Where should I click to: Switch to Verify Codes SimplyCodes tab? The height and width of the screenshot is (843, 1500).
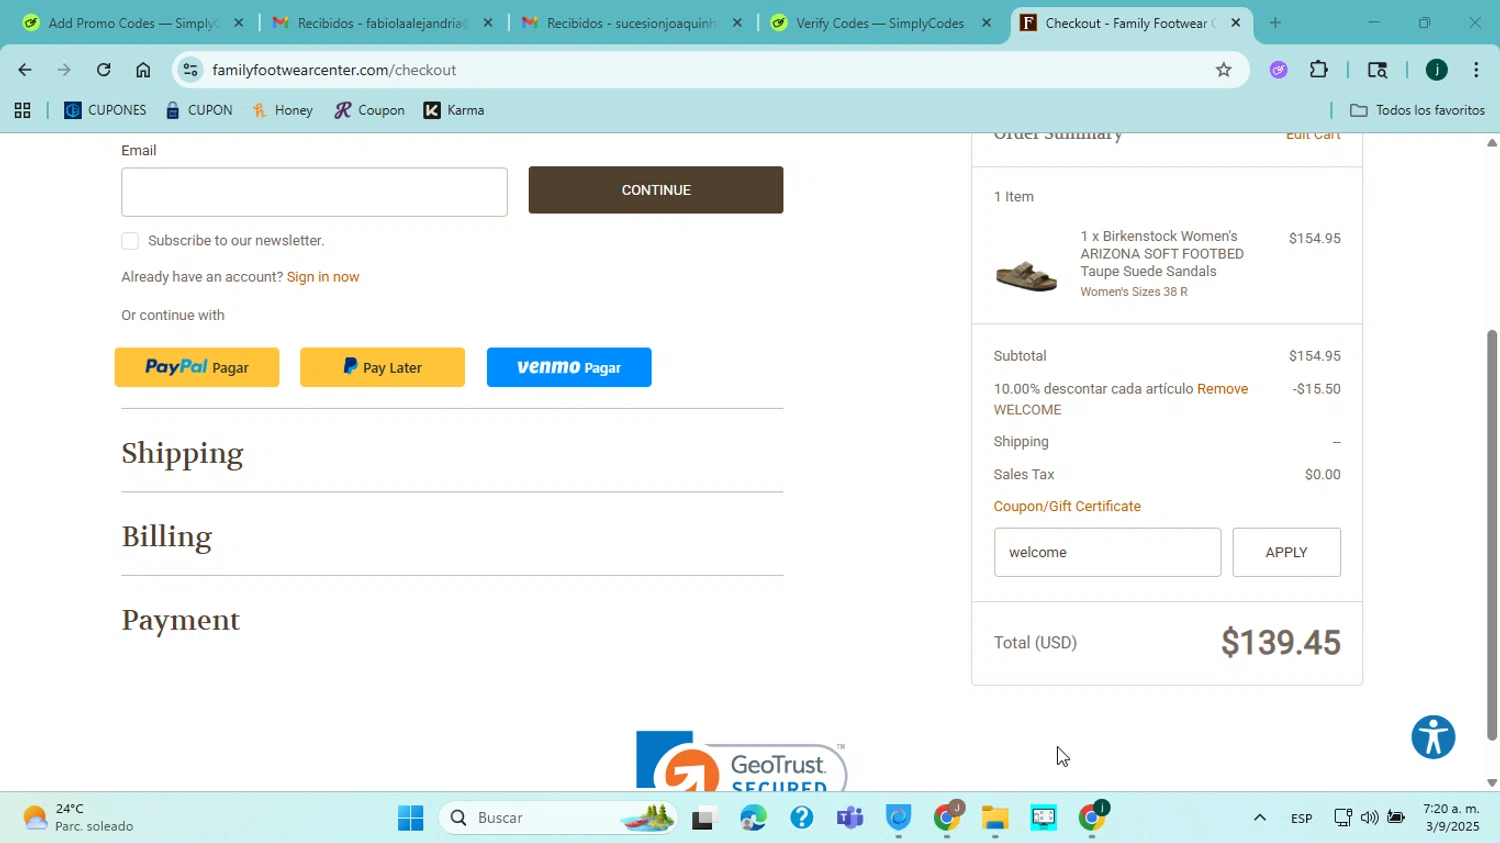coord(880,23)
